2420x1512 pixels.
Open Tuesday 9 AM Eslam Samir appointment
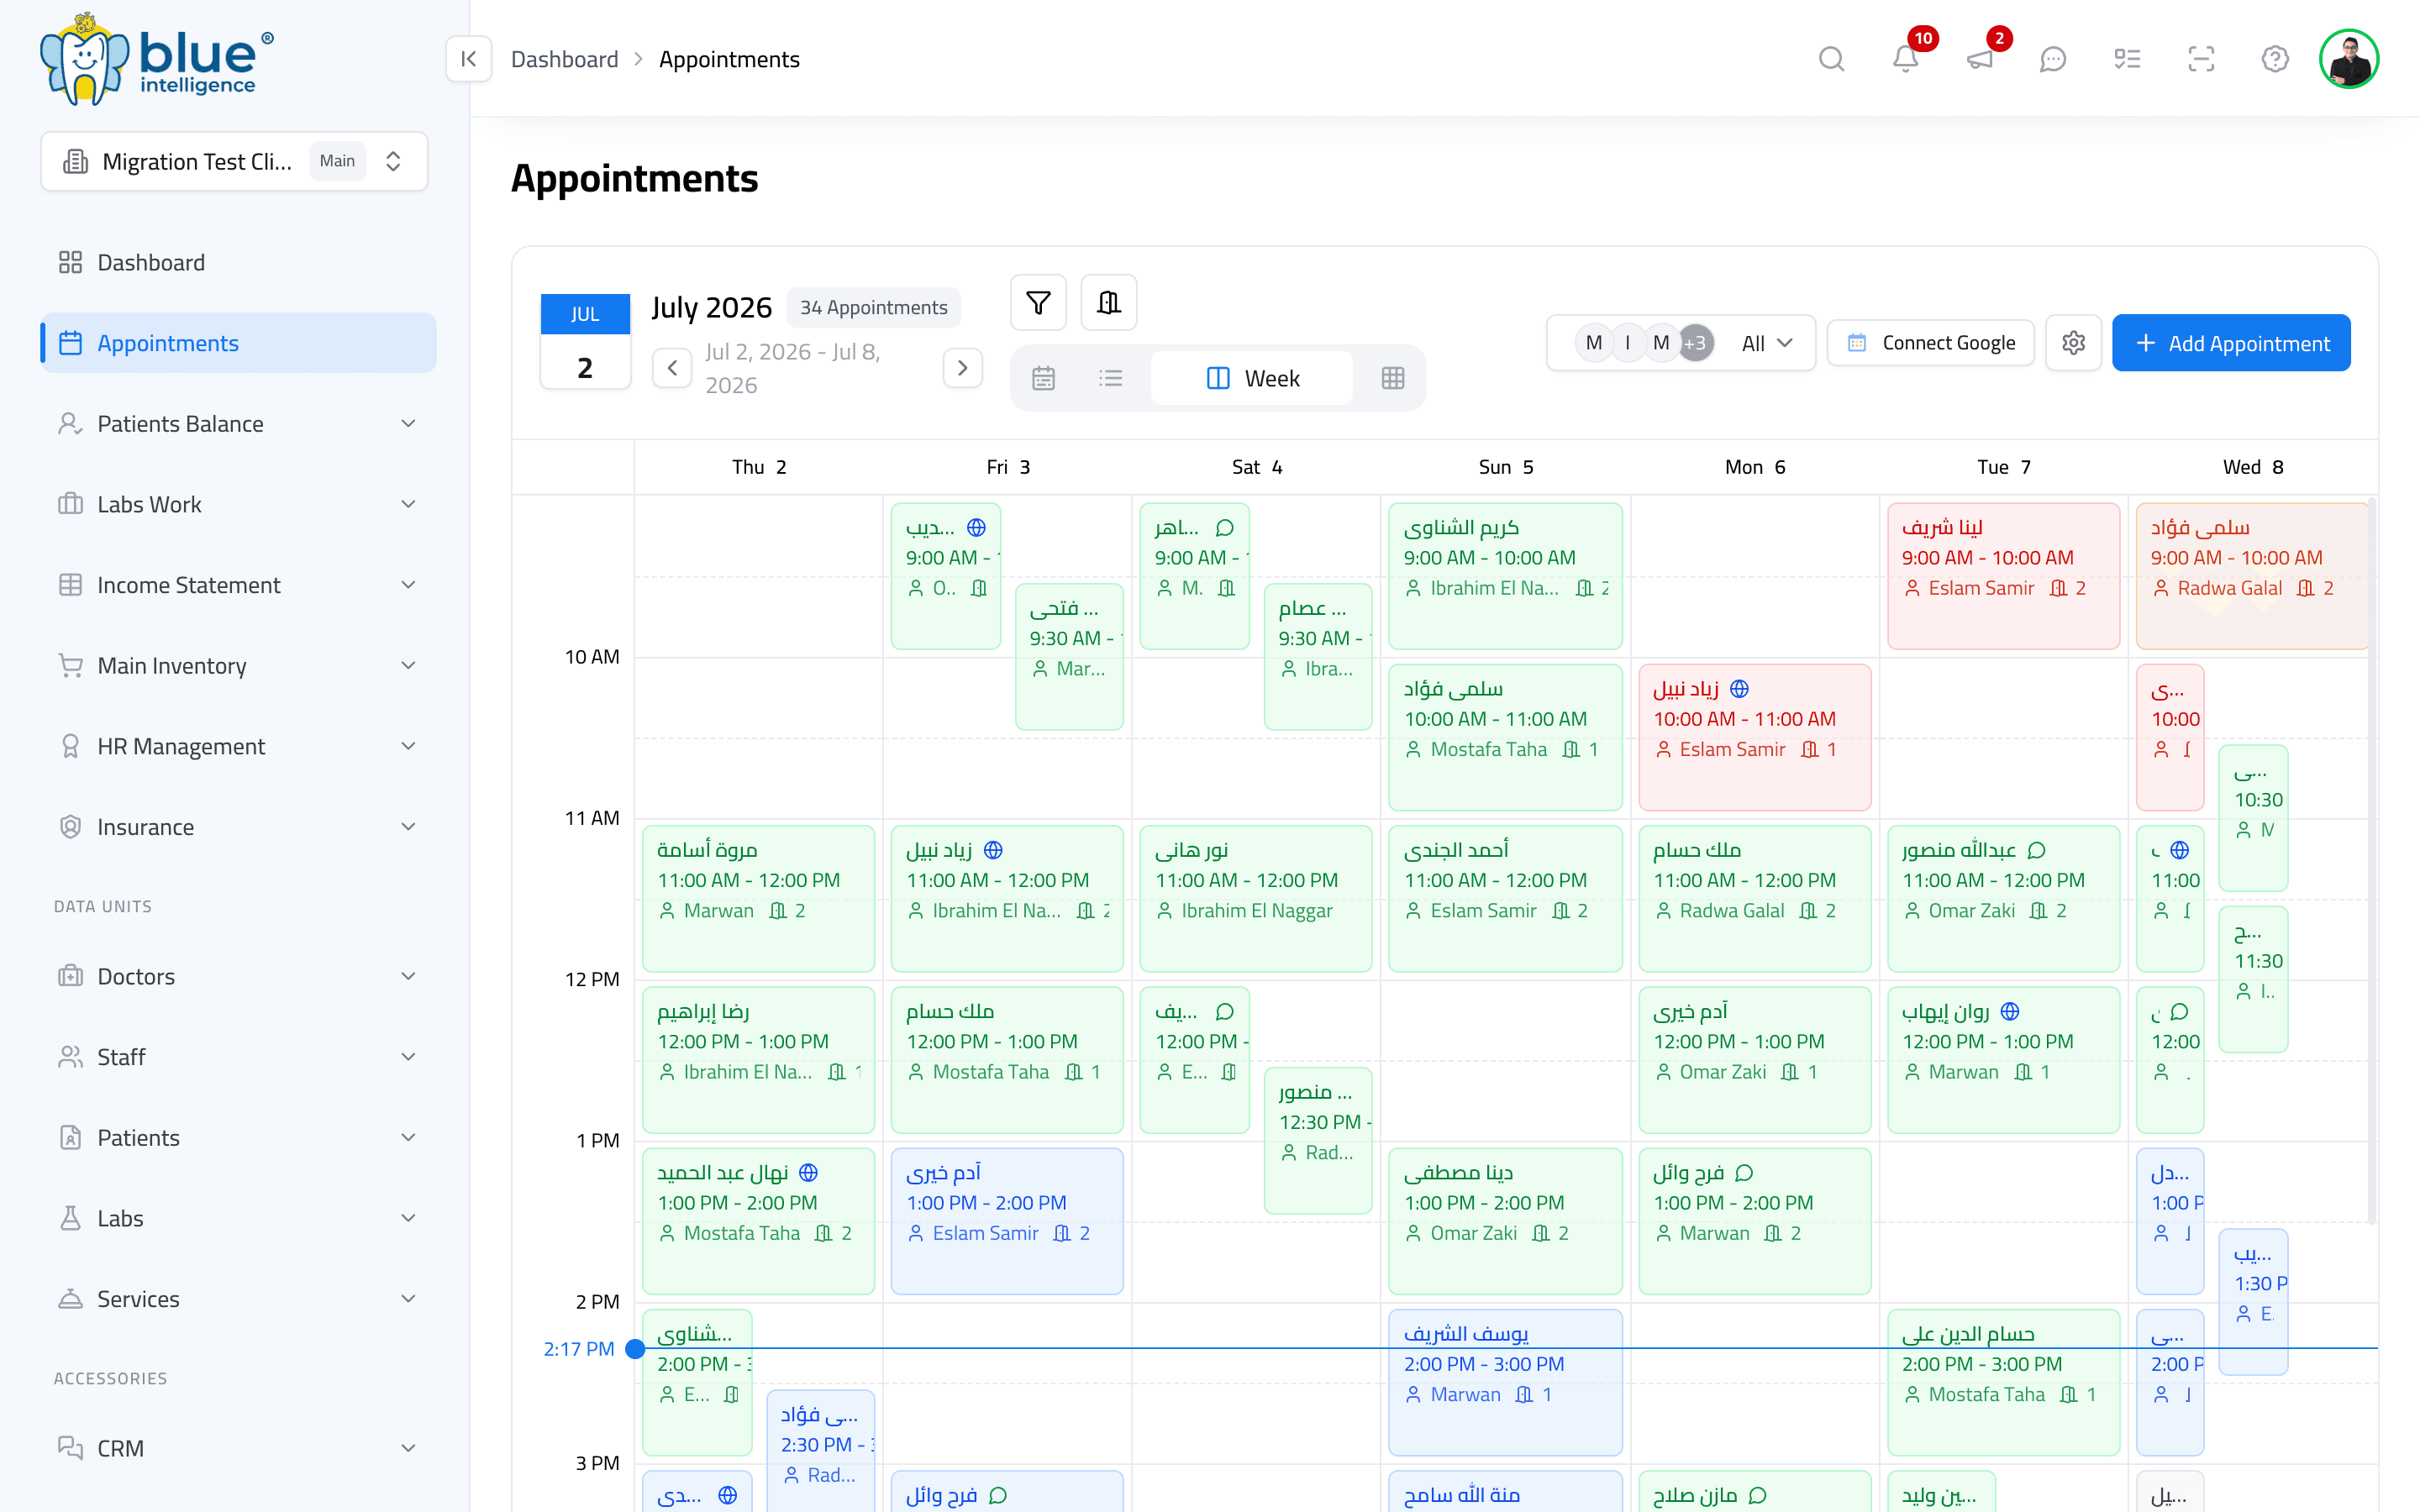2003,575
